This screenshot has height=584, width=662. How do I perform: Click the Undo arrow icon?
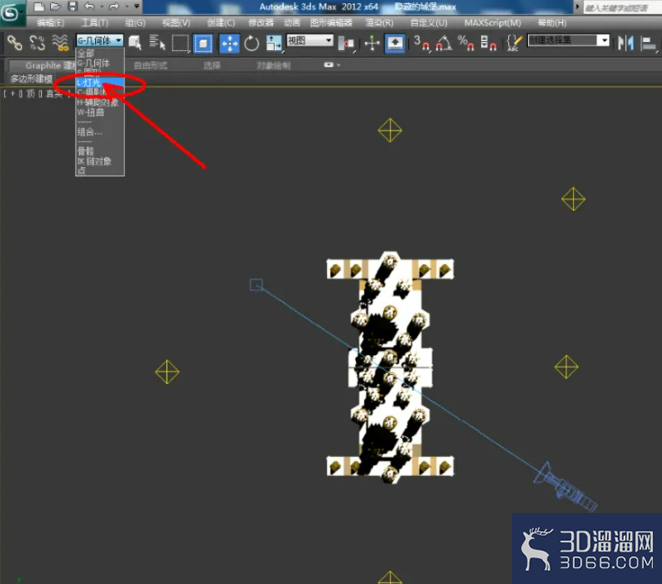[89, 6]
